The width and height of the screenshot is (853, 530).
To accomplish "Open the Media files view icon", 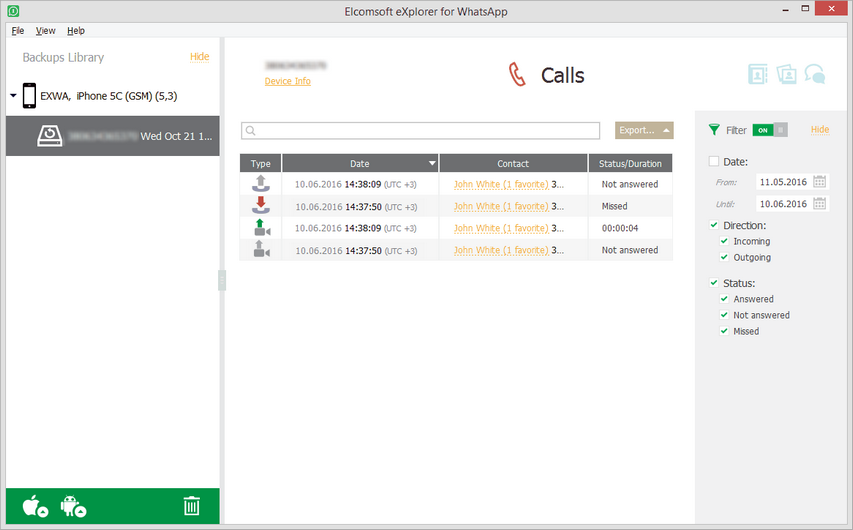I will coord(786,74).
